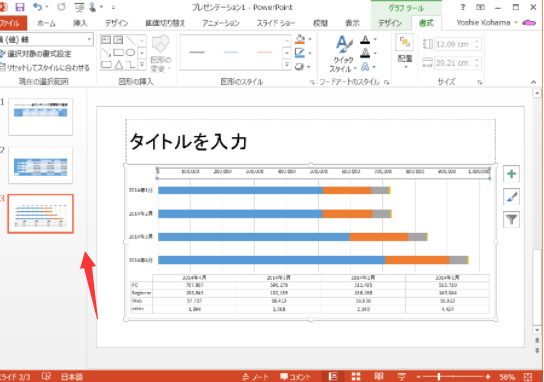The height and width of the screenshot is (382, 544).
Task: Toggle the コメント comments pane button
Action: click(x=295, y=377)
